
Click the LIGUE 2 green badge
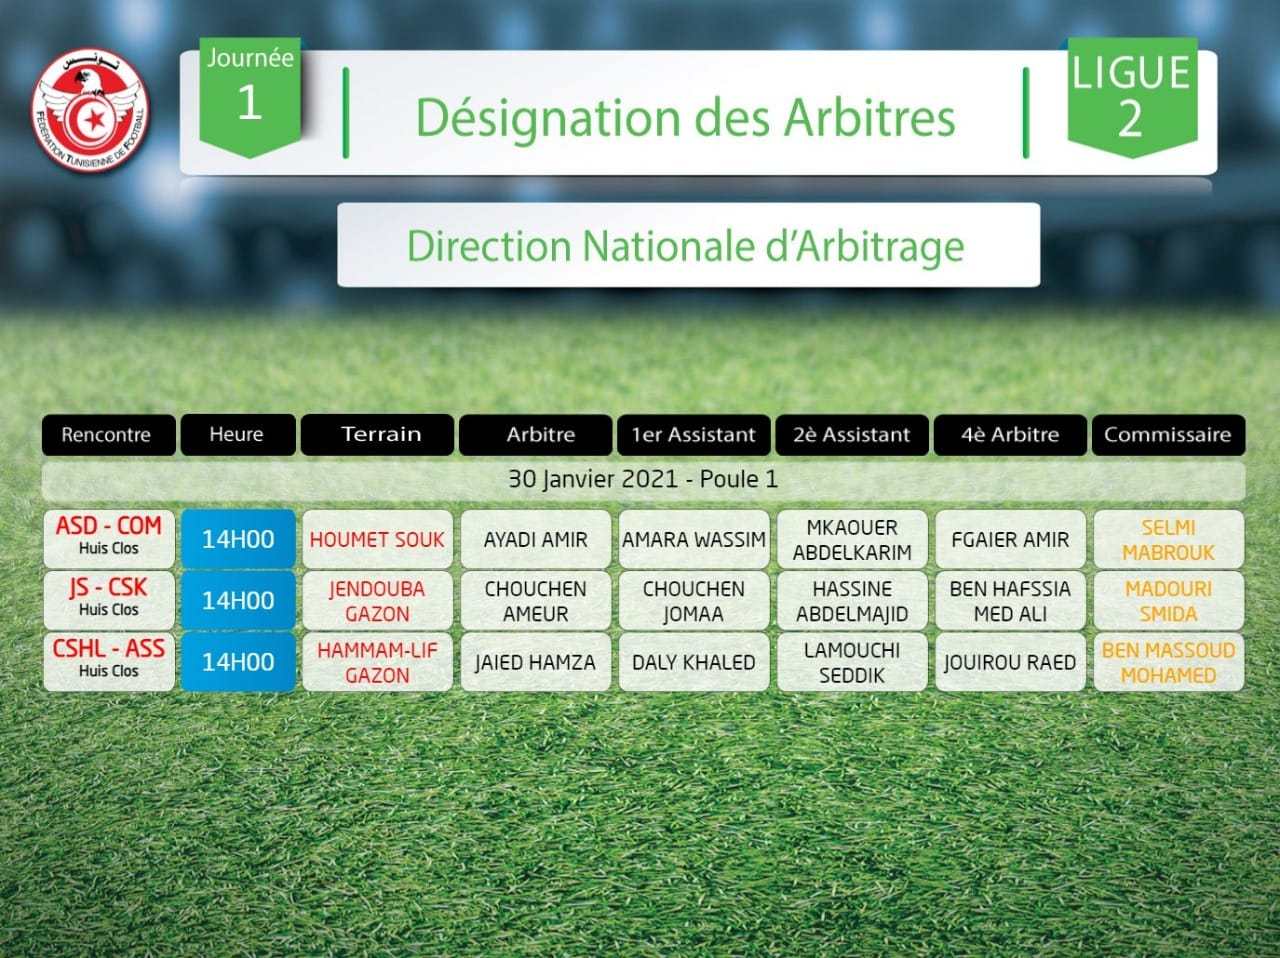pos(1131,97)
